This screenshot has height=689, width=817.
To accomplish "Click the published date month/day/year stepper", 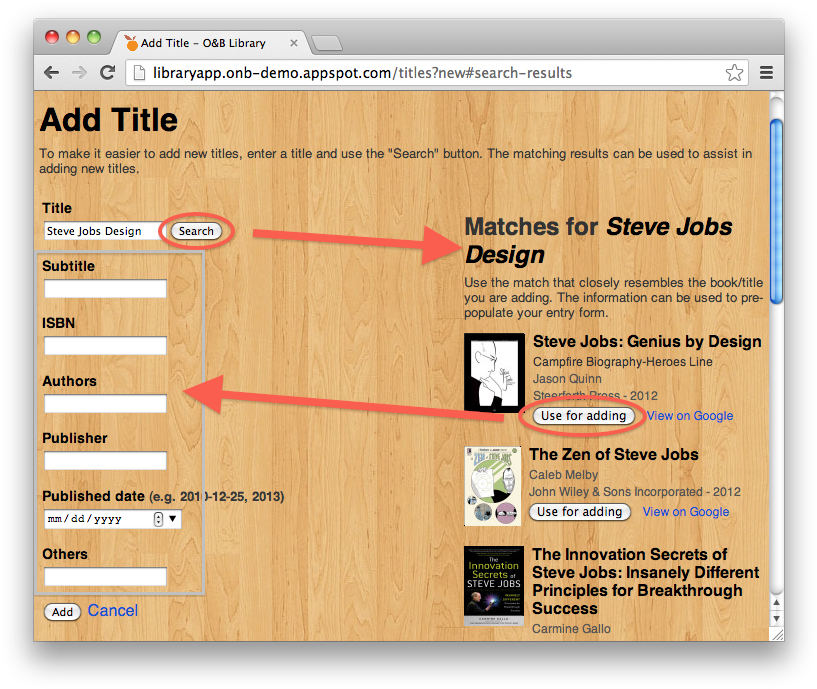I will (x=160, y=519).
